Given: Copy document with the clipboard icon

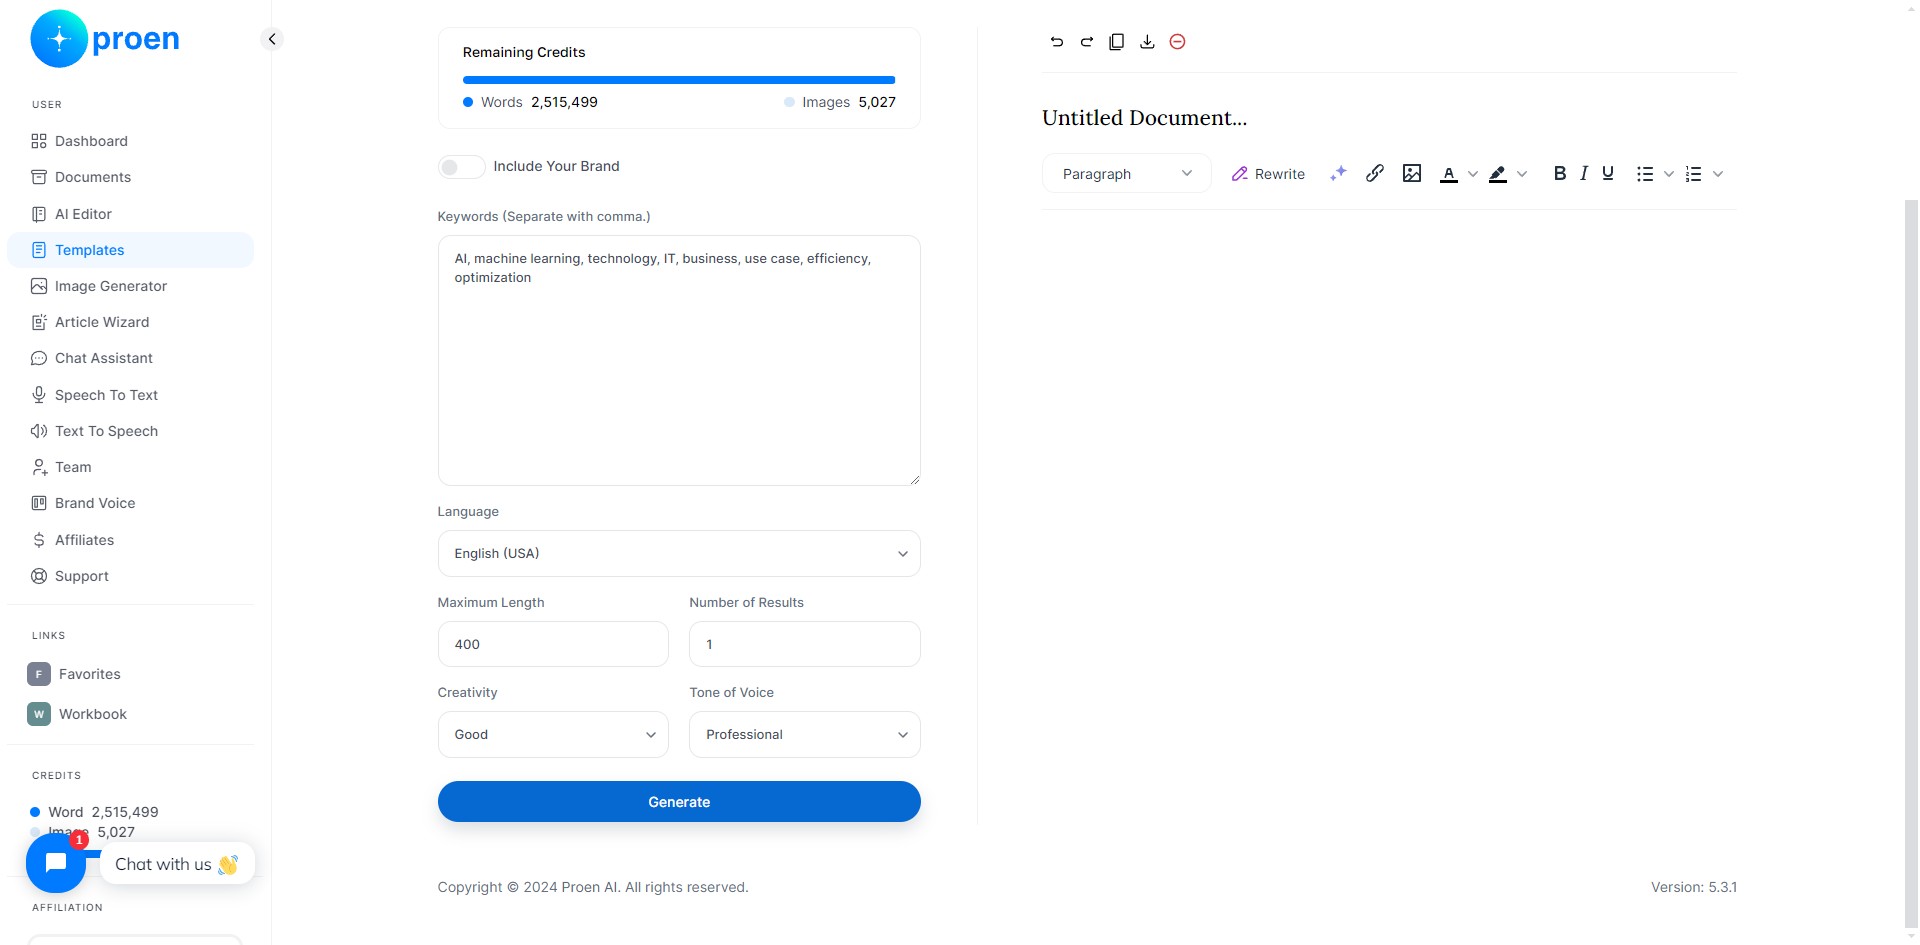Looking at the screenshot, I should (x=1117, y=42).
